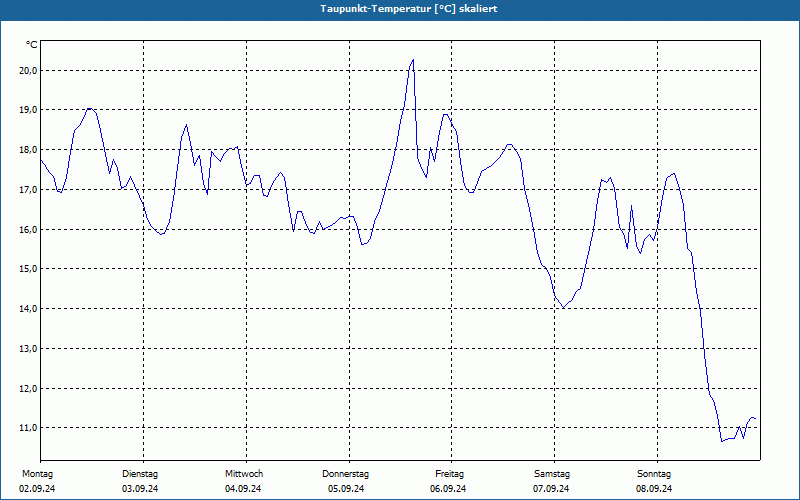Click the date 07.09.24
800x500 pixels.
(551, 489)
